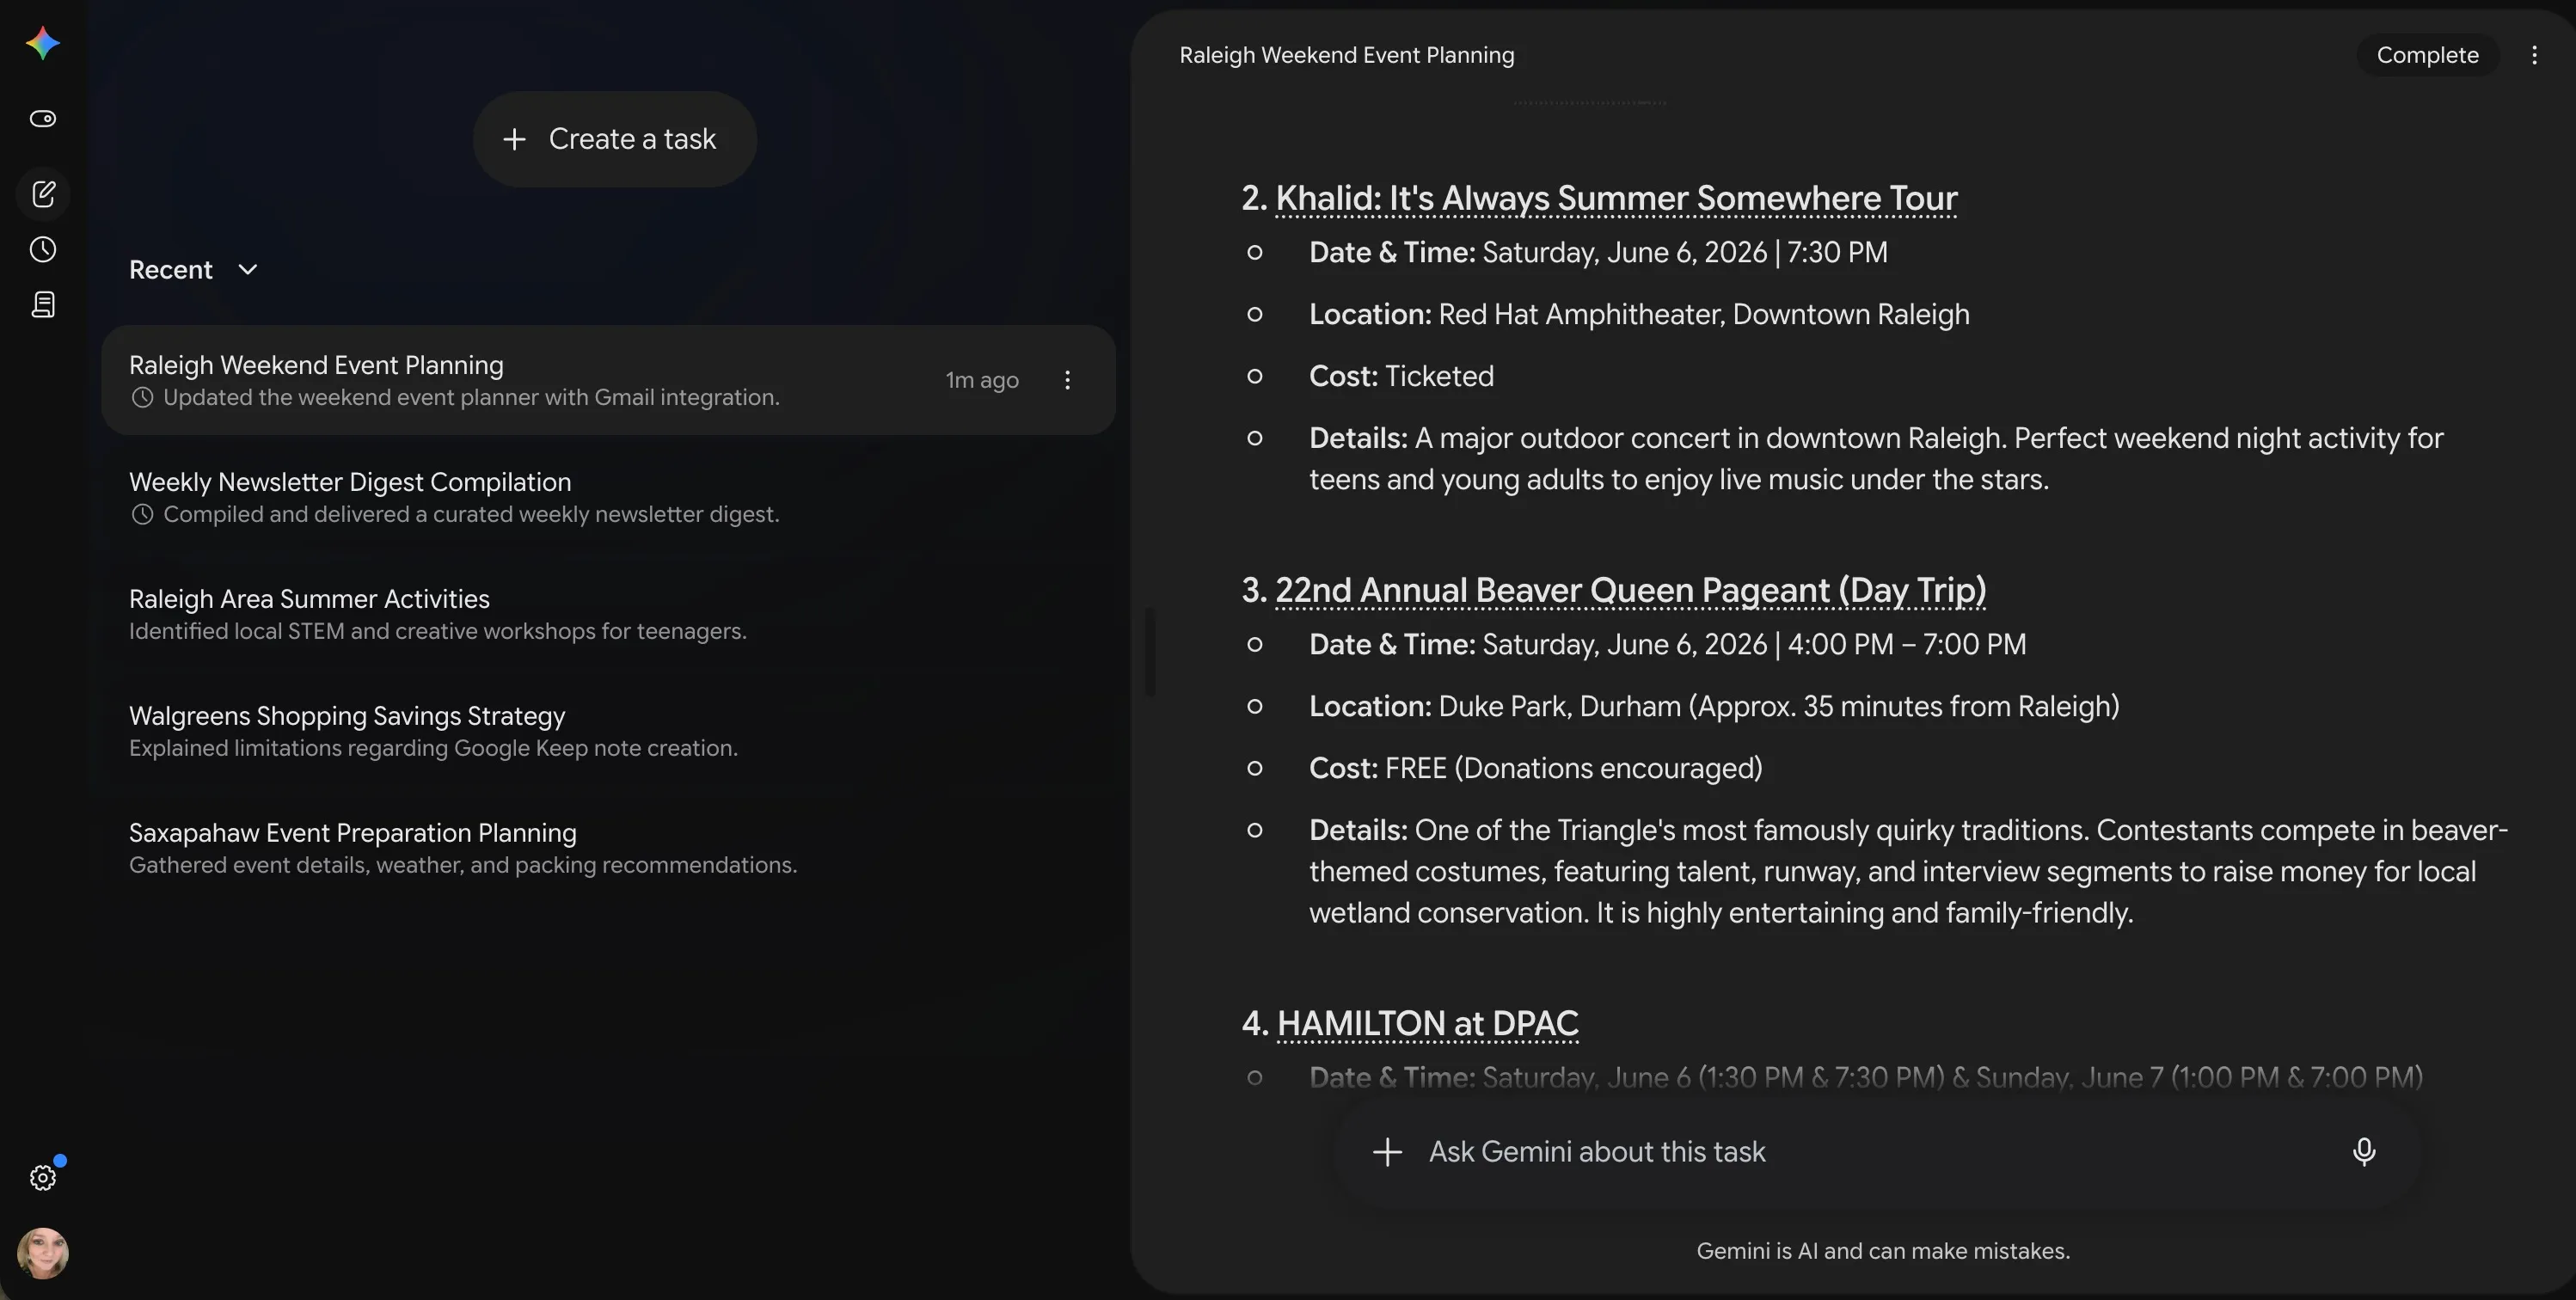Screen dimensions: 2576x1300
Task: Click the pill-shaped toggle icon in sidebar
Action: [43, 119]
